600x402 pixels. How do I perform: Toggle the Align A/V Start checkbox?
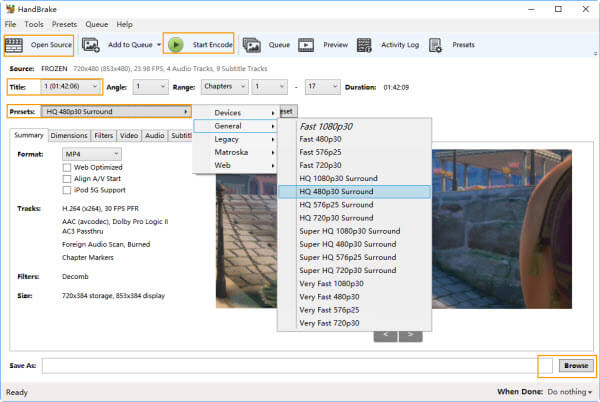pyautogui.click(x=67, y=180)
